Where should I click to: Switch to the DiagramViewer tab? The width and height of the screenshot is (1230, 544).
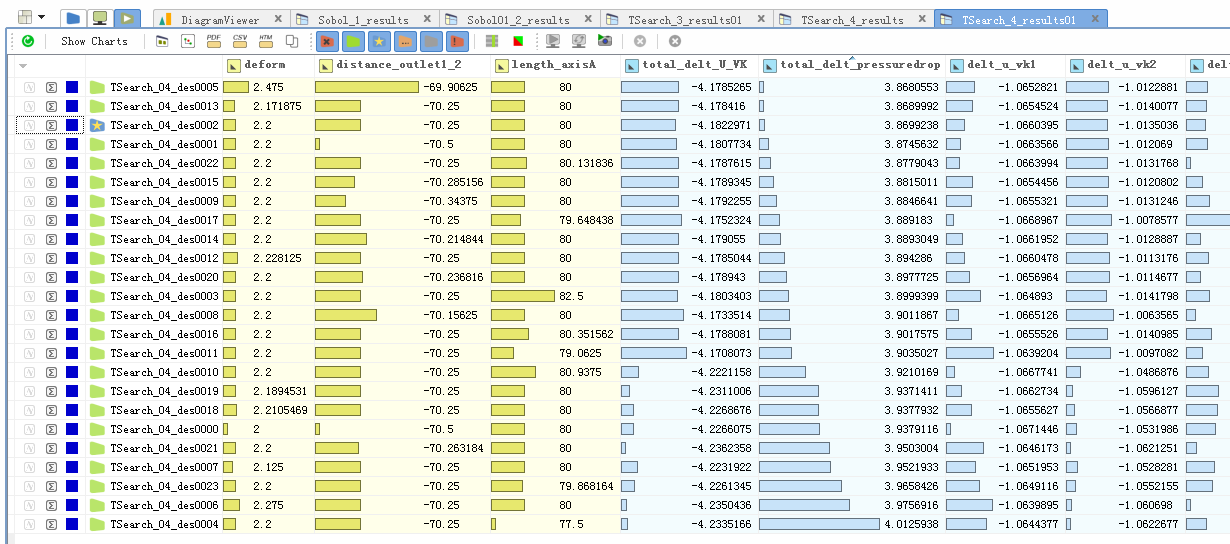[220, 19]
